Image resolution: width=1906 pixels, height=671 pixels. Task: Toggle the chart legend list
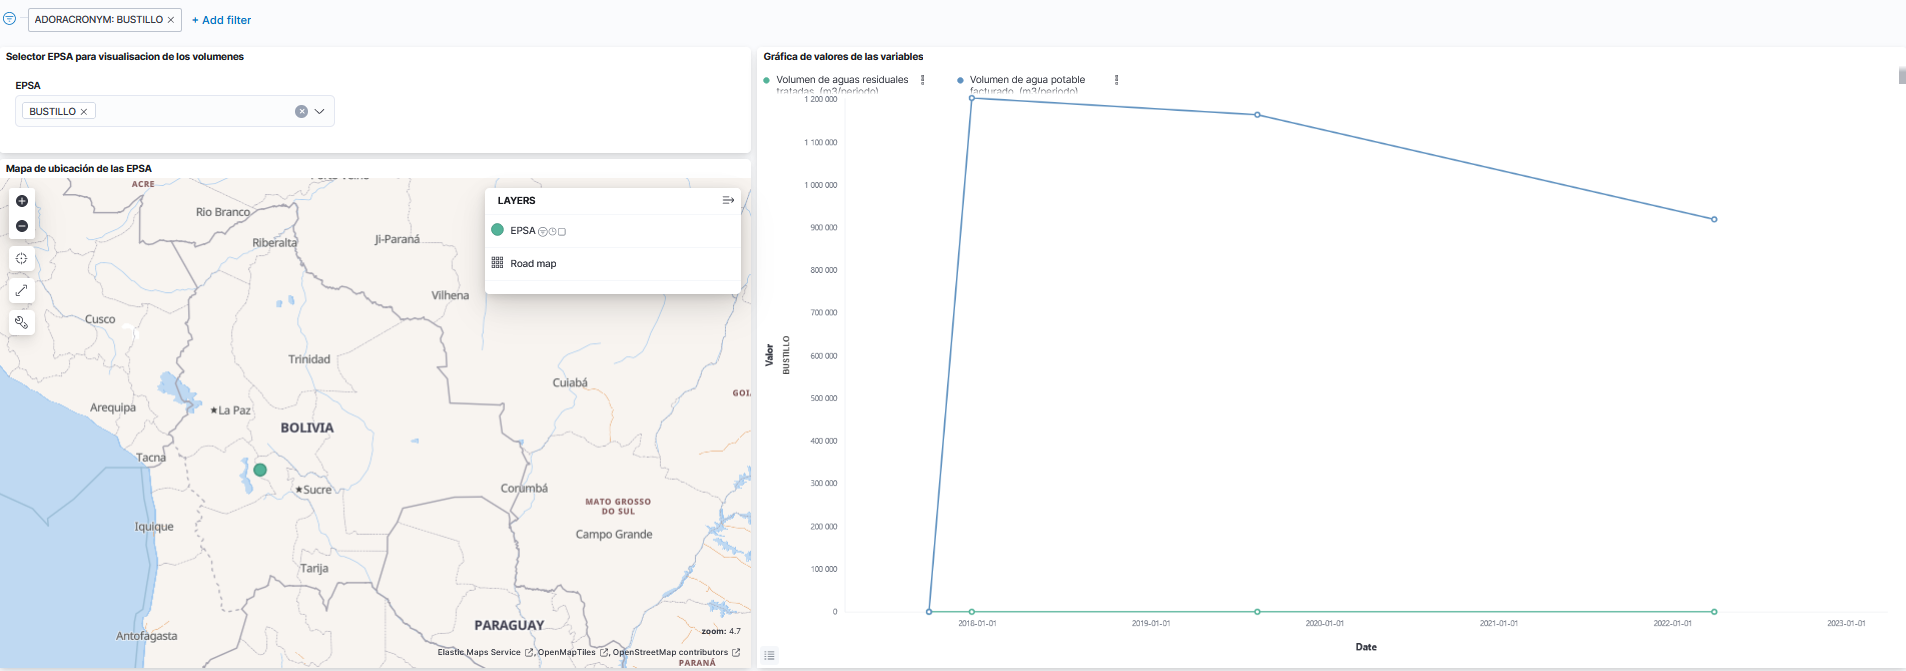coord(769,655)
